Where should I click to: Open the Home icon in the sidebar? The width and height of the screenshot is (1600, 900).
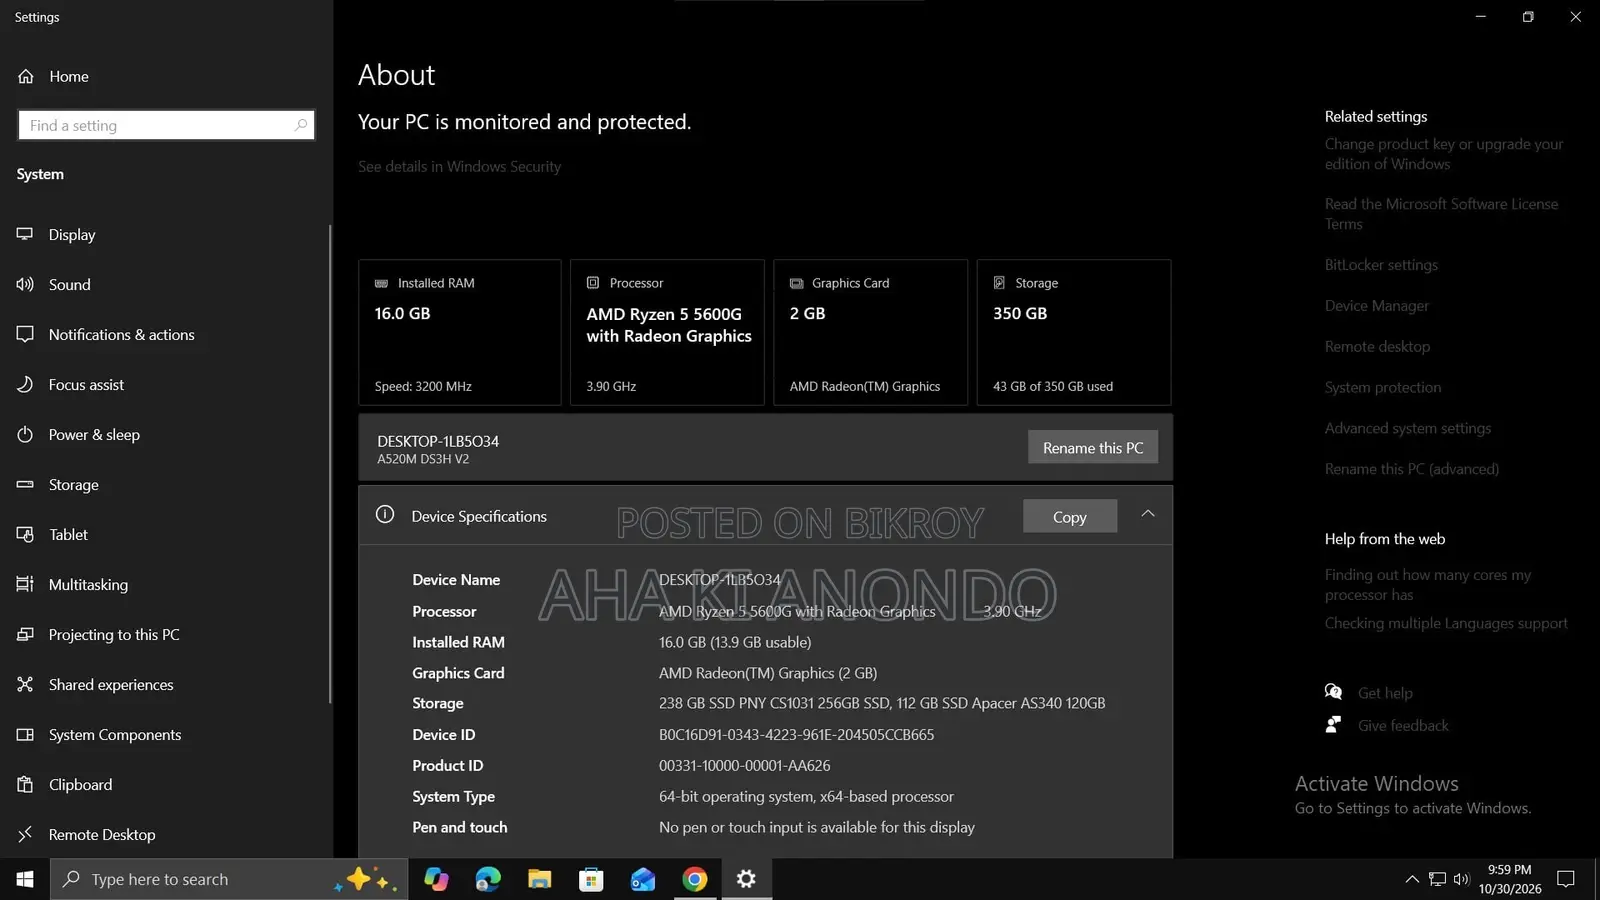click(x=26, y=76)
